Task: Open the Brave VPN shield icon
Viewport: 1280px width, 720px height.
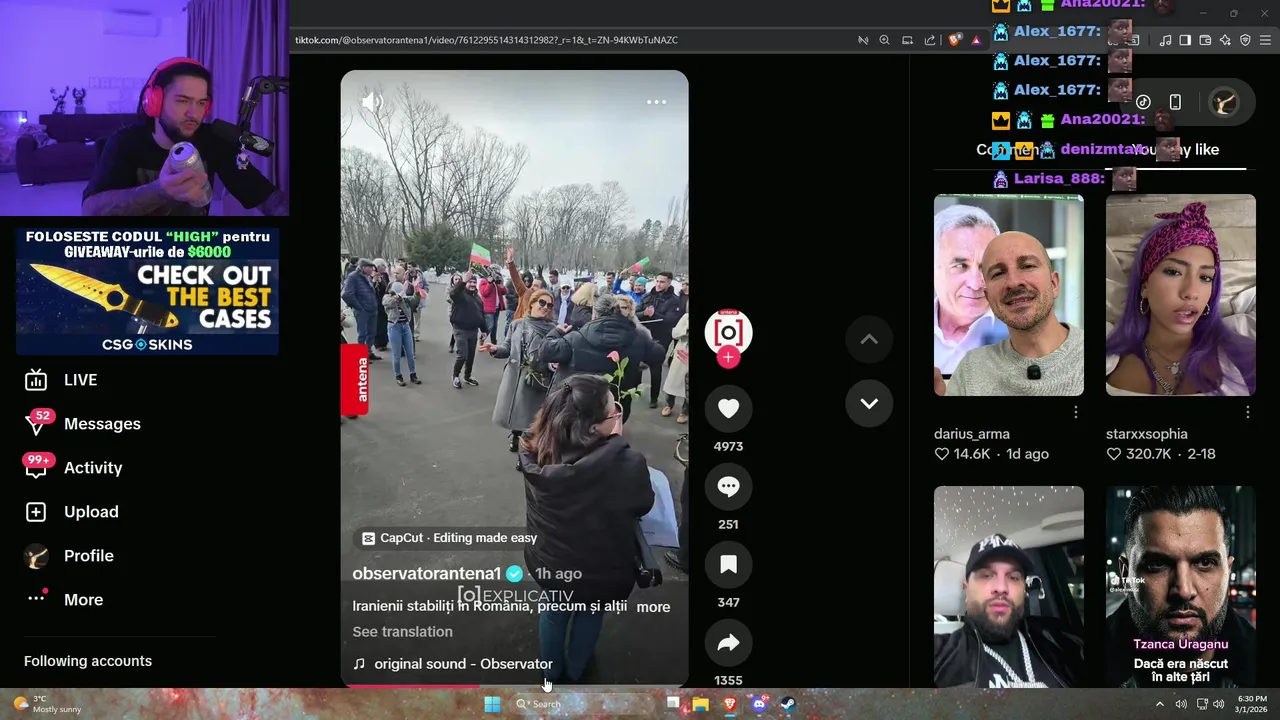Action: (x=1245, y=40)
